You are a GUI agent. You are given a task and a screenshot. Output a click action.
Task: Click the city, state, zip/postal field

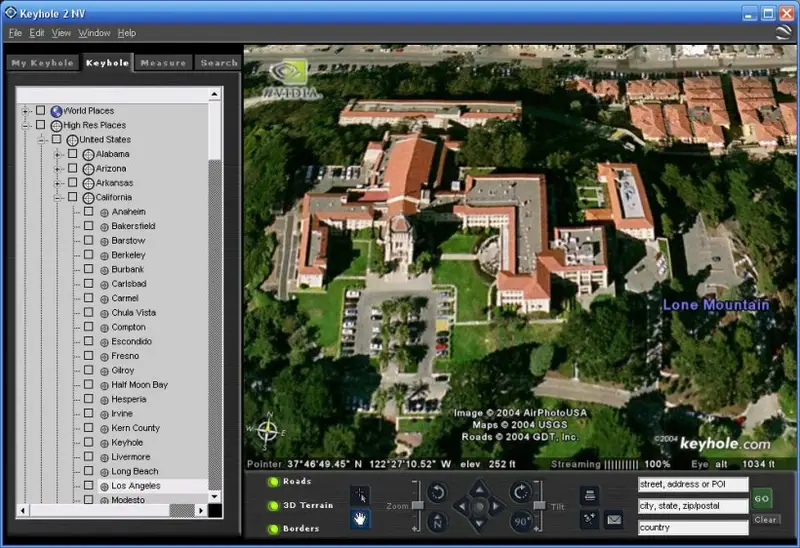click(693, 506)
